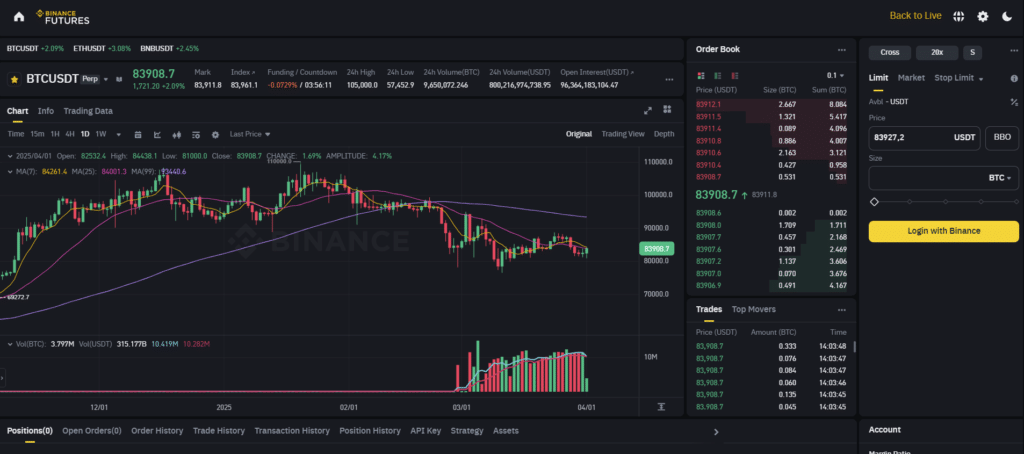Select the 4H interval
1024x454 pixels.
(x=70, y=134)
